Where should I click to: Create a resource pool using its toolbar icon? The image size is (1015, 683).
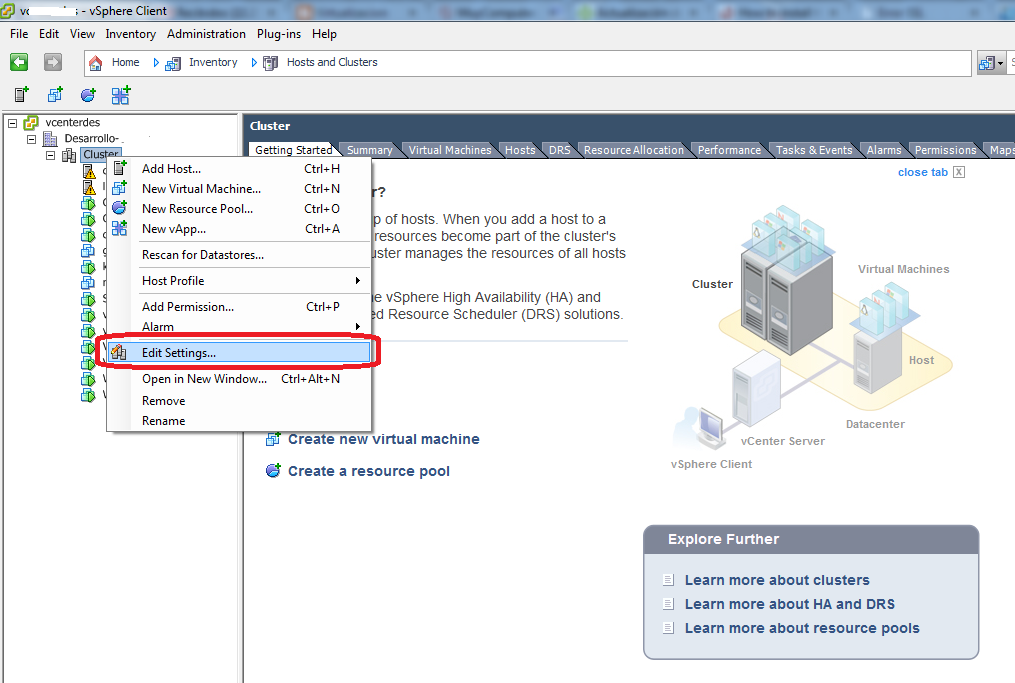point(87,95)
